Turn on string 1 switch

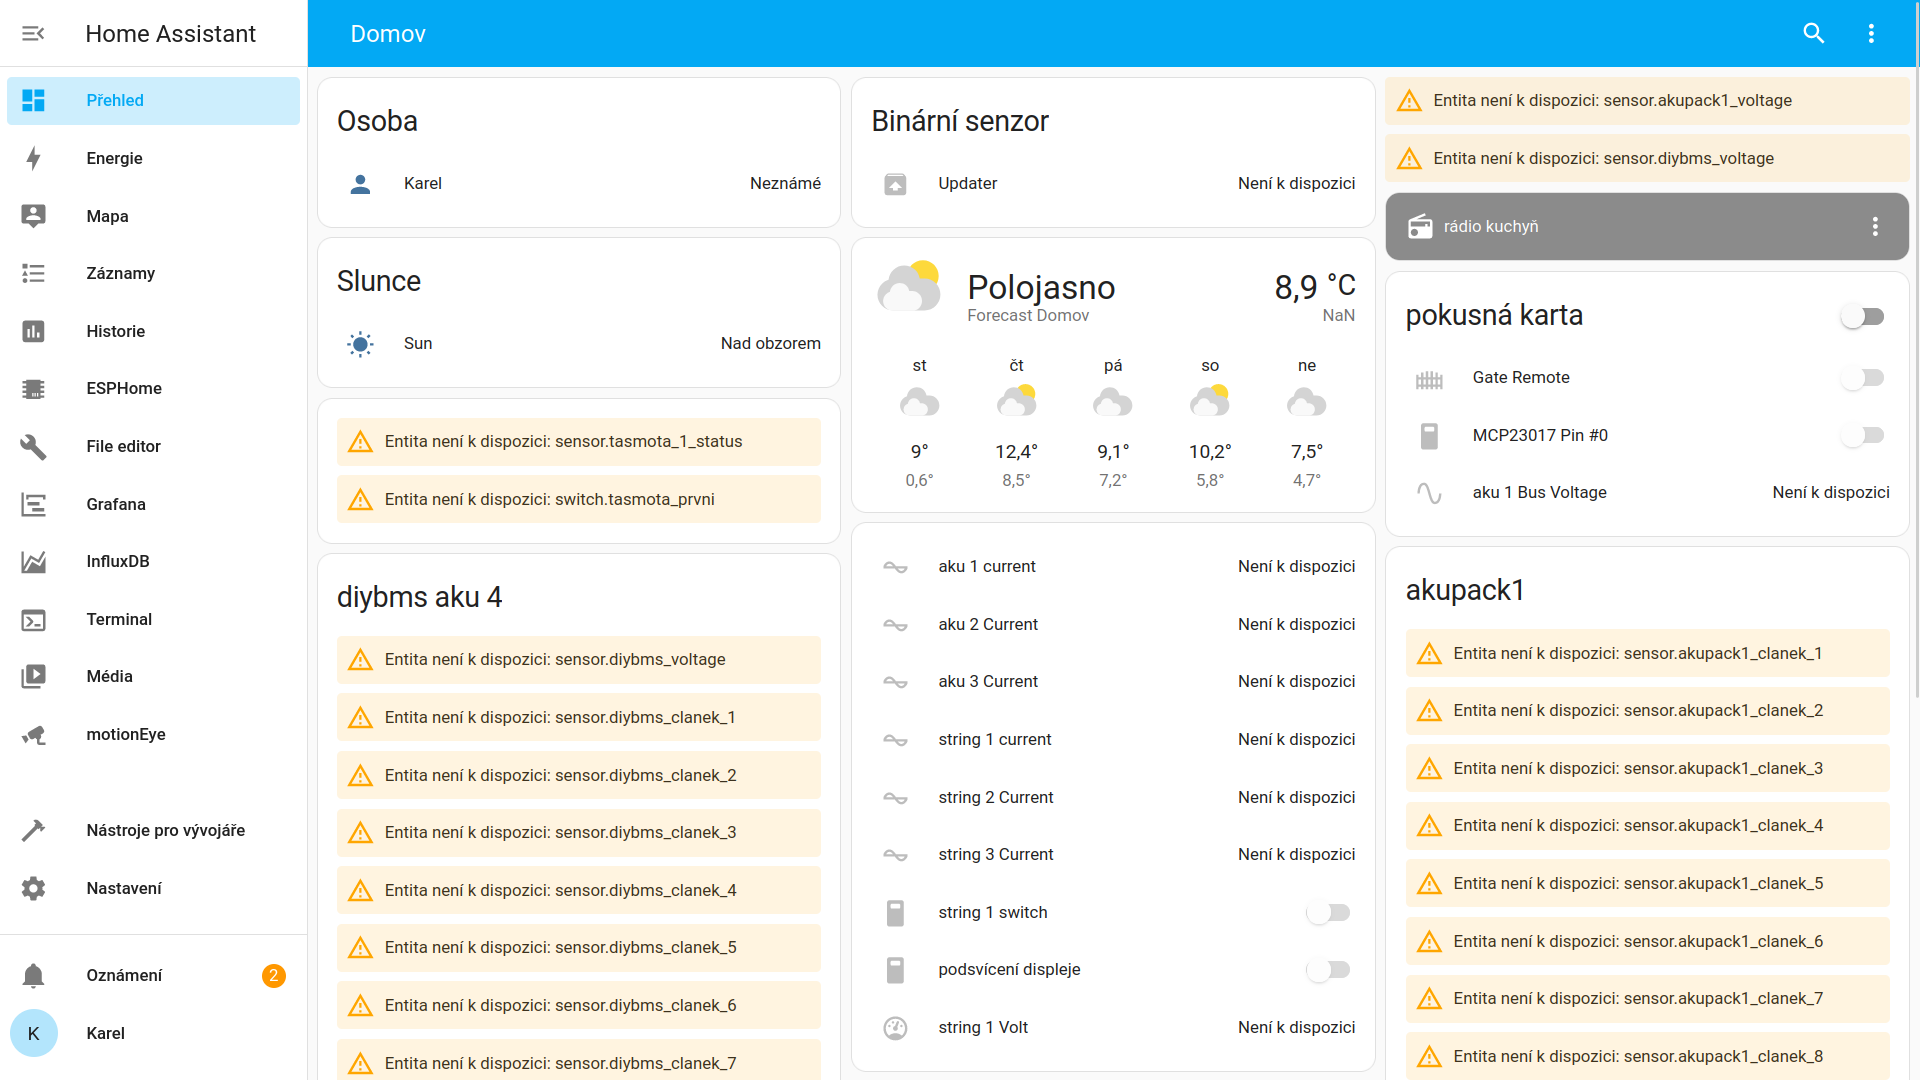1328,912
